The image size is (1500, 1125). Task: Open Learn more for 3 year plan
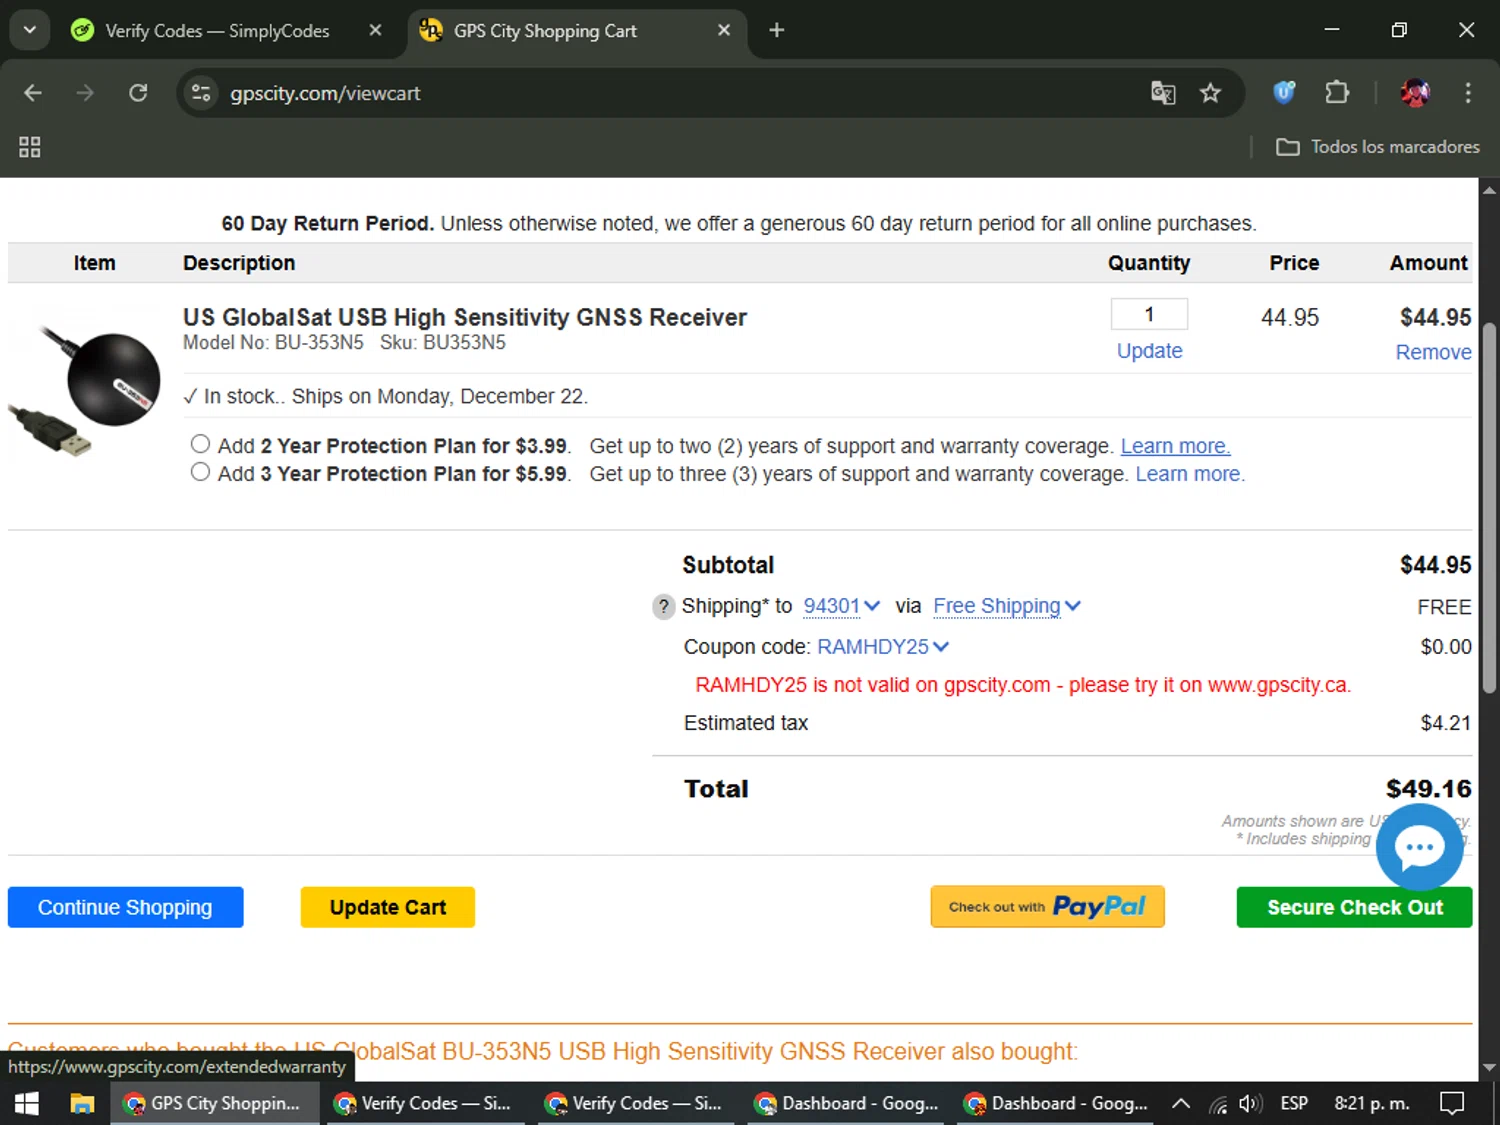[1190, 474]
